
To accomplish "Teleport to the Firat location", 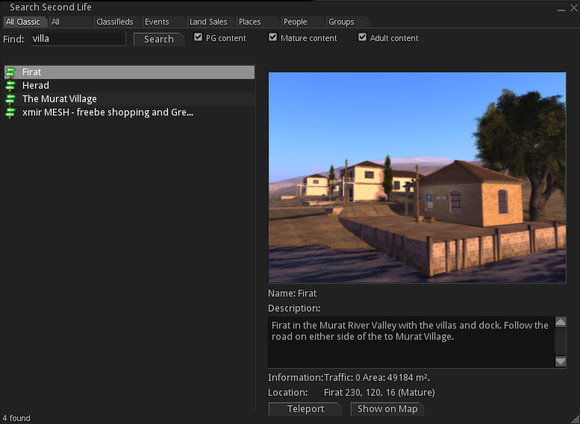I will click(305, 409).
